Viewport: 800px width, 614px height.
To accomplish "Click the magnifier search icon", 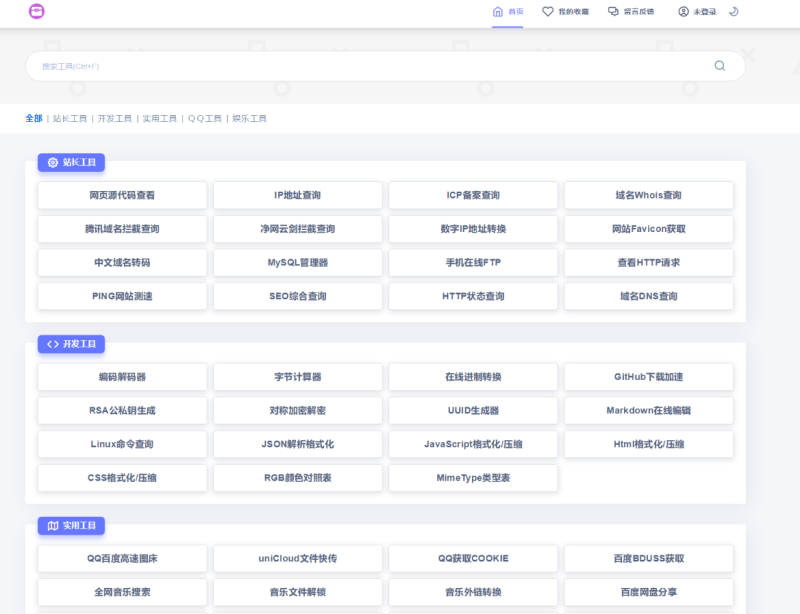I will point(719,66).
